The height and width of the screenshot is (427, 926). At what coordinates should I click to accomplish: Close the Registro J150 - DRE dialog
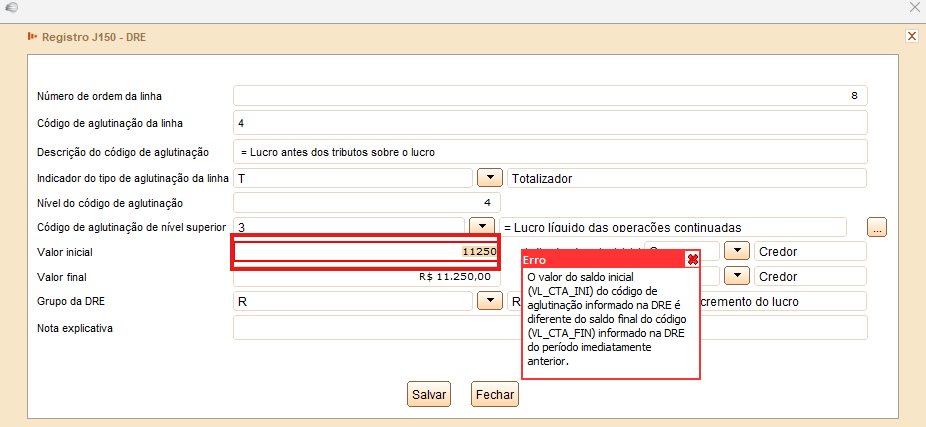(912, 37)
